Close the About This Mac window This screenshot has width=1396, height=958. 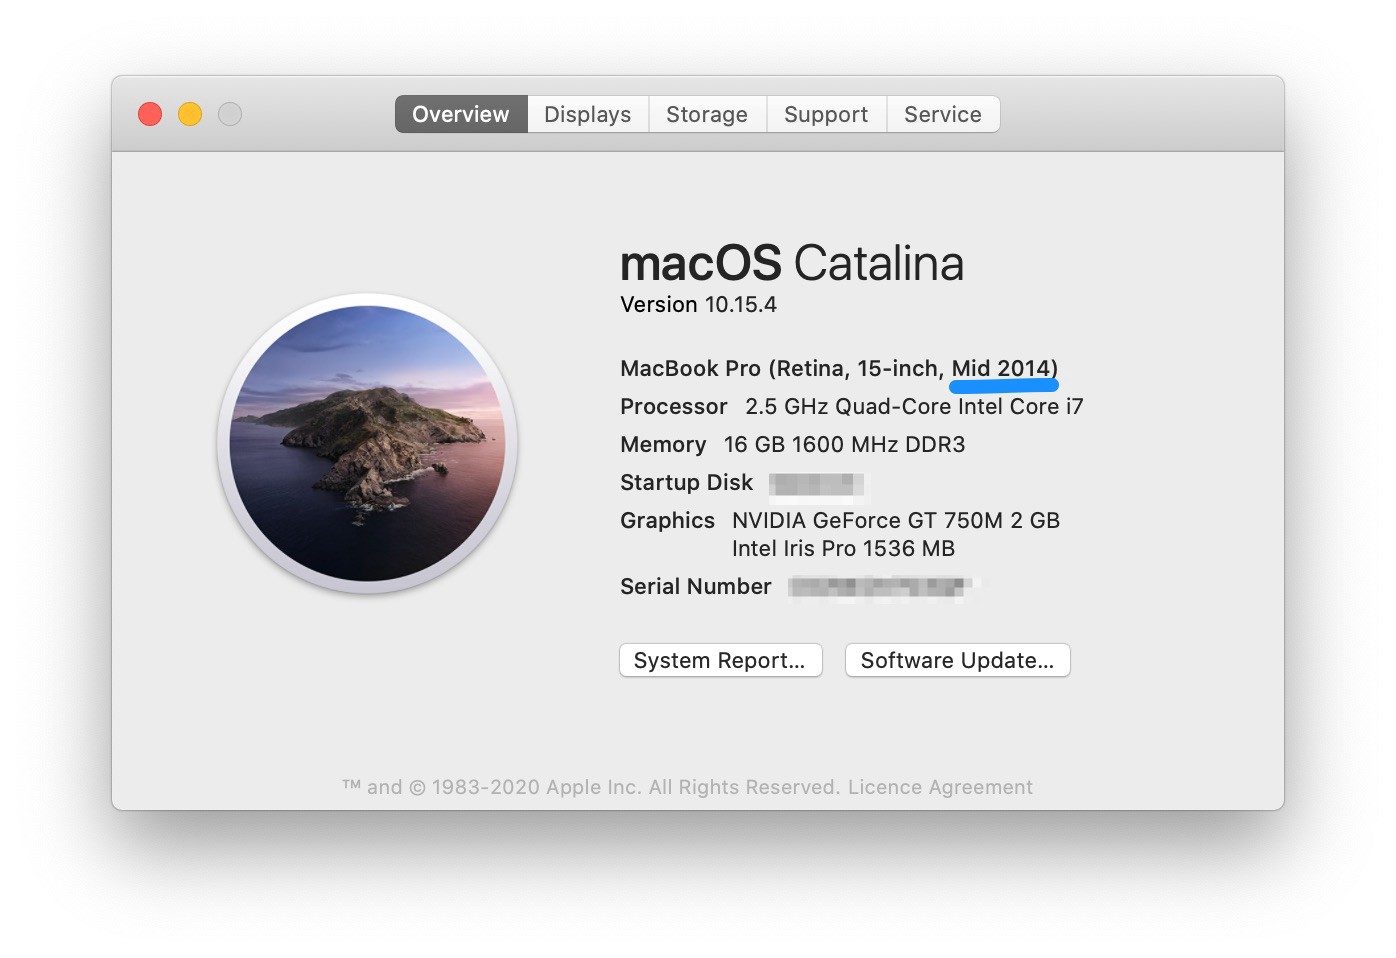150,114
